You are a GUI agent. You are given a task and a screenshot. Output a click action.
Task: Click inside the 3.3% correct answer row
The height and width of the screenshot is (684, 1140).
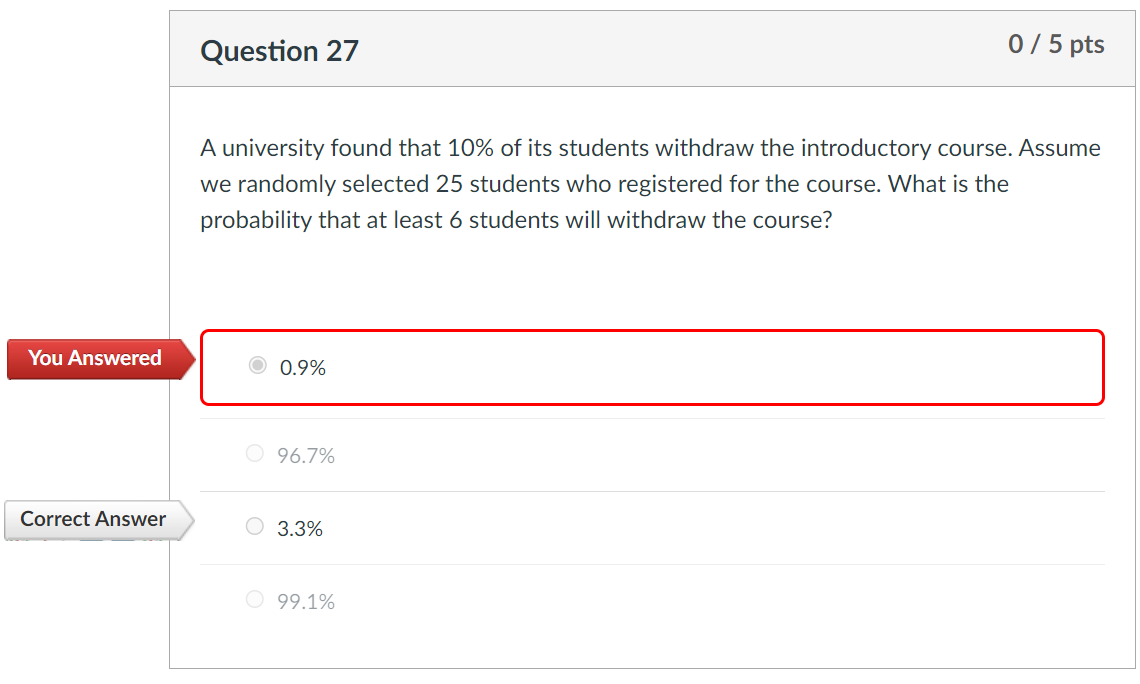coord(650,527)
